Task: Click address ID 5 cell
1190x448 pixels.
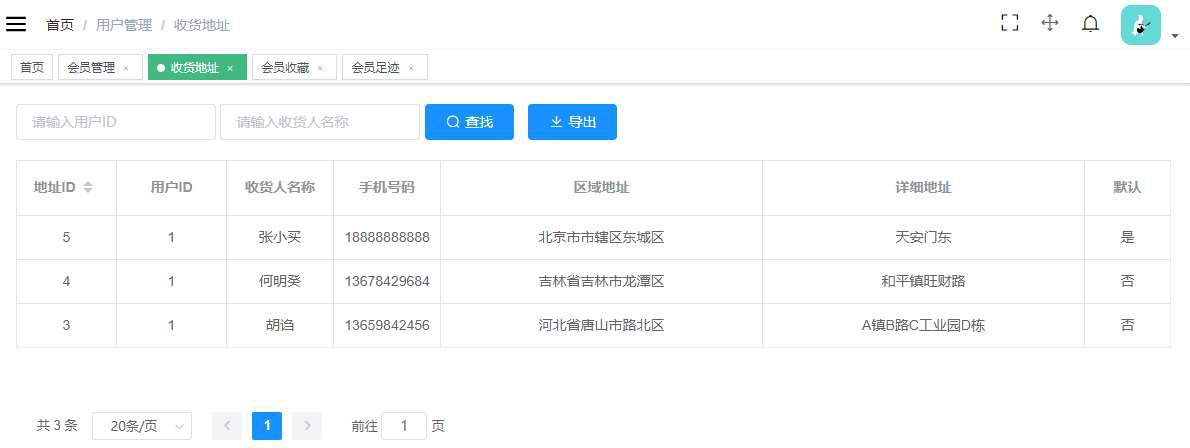Action: tap(66, 237)
